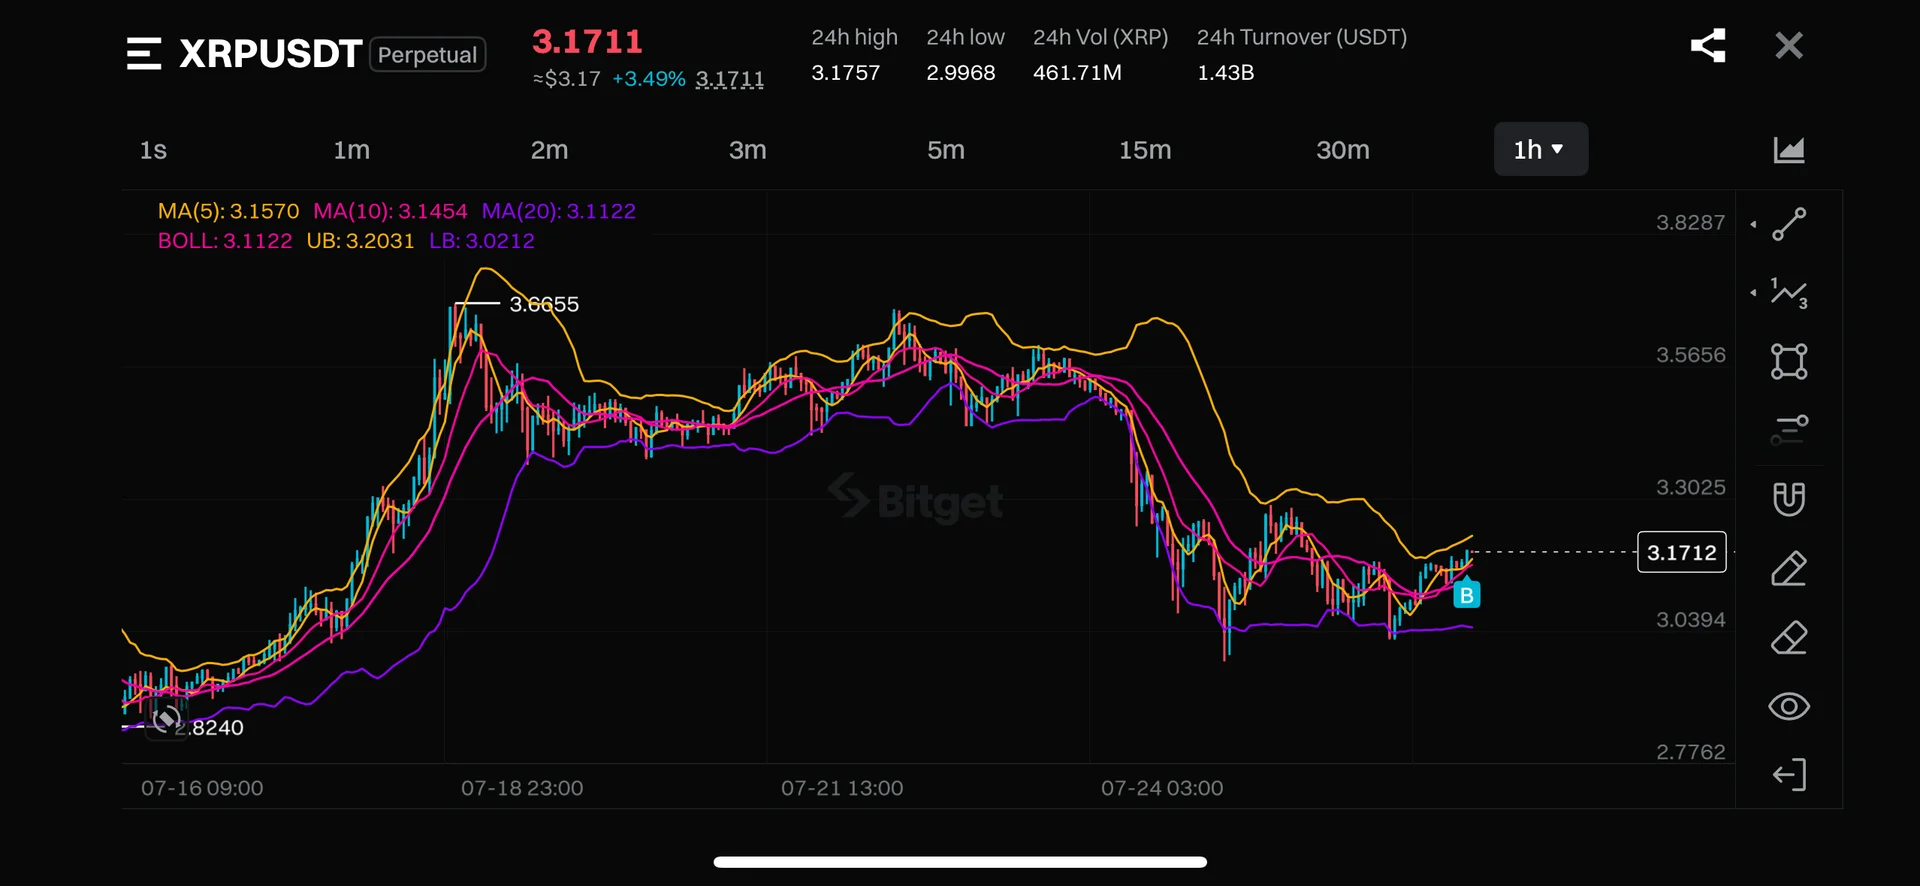This screenshot has height=886, width=1920.
Task: Select the eraser tool to delete drawings
Action: coord(1789,638)
